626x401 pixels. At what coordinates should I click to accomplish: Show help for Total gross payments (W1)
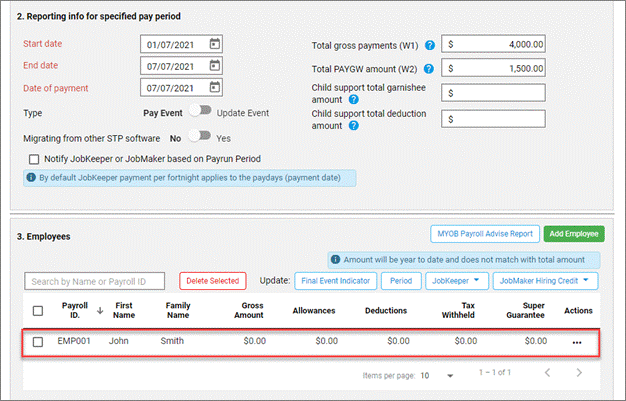[430, 45]
